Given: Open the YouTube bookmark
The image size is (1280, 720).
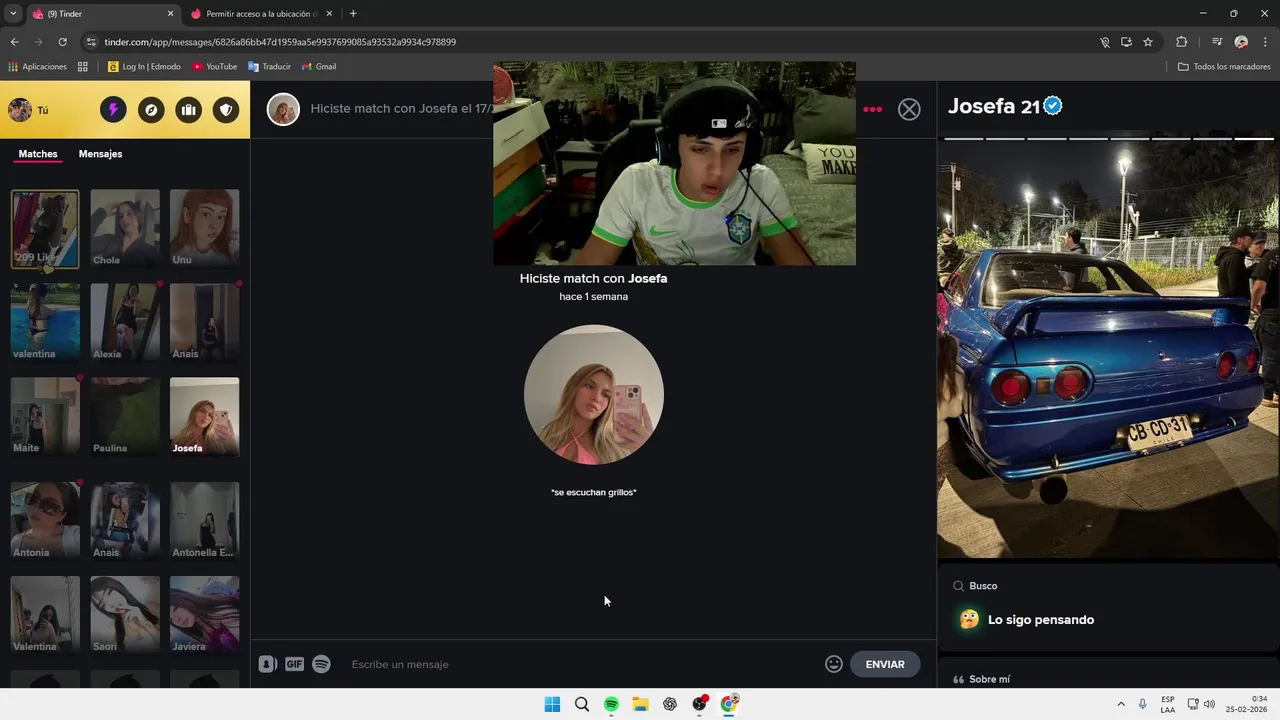Looking at the screenshot, I should pyautogui.click(x=215, y=67).
